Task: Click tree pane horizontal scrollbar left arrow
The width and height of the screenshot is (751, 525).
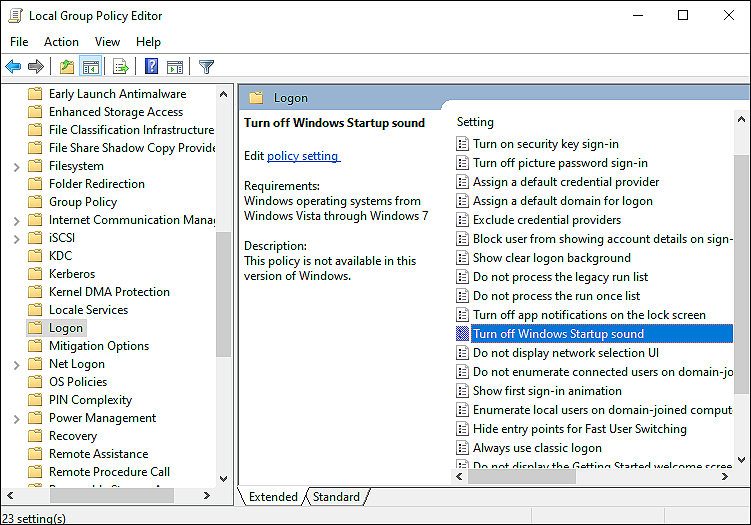Action: (10, 495)
